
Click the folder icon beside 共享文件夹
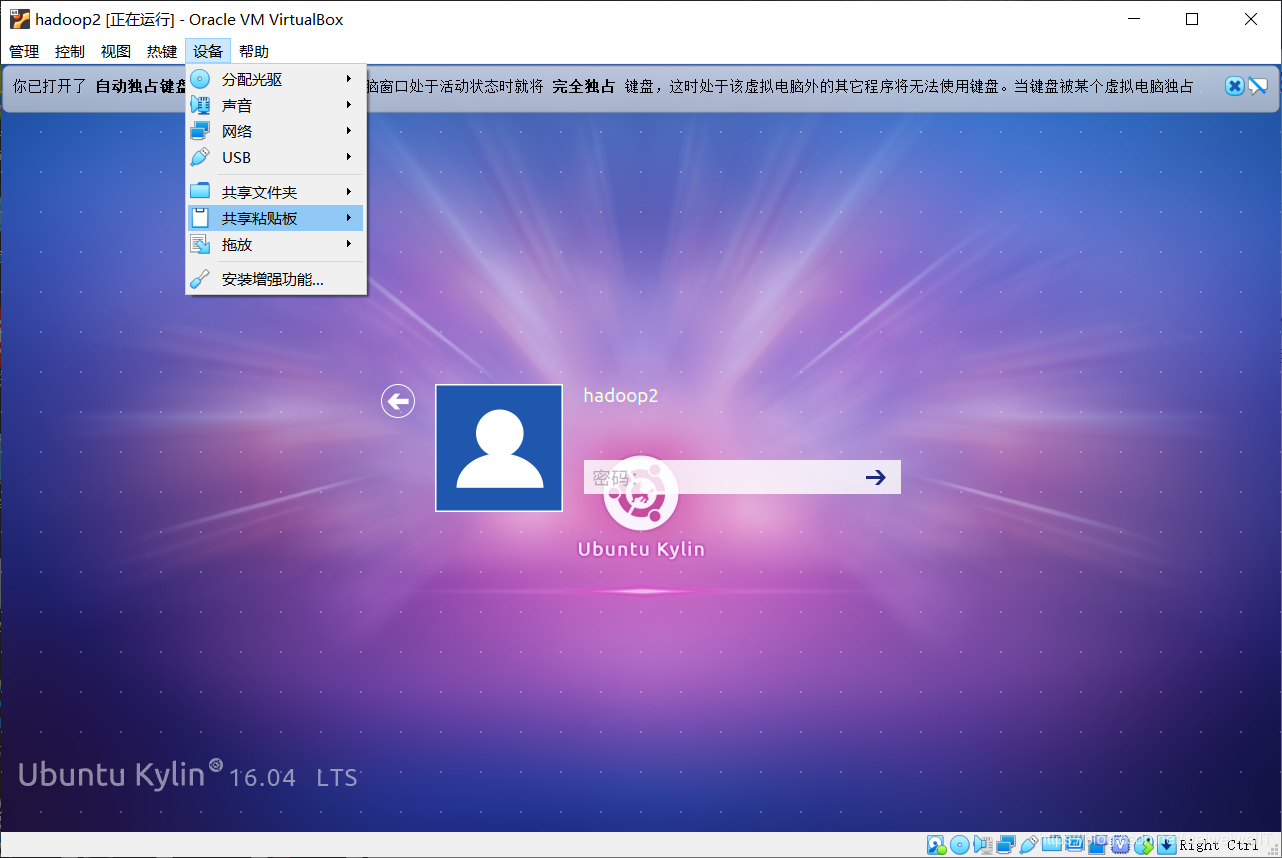point(201,191)
